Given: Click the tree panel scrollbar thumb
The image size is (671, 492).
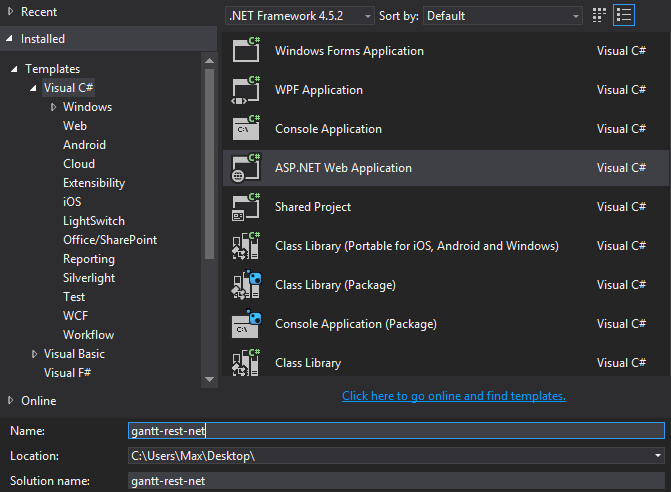Looking at the screenshot, I should click(x=209, y=164).
